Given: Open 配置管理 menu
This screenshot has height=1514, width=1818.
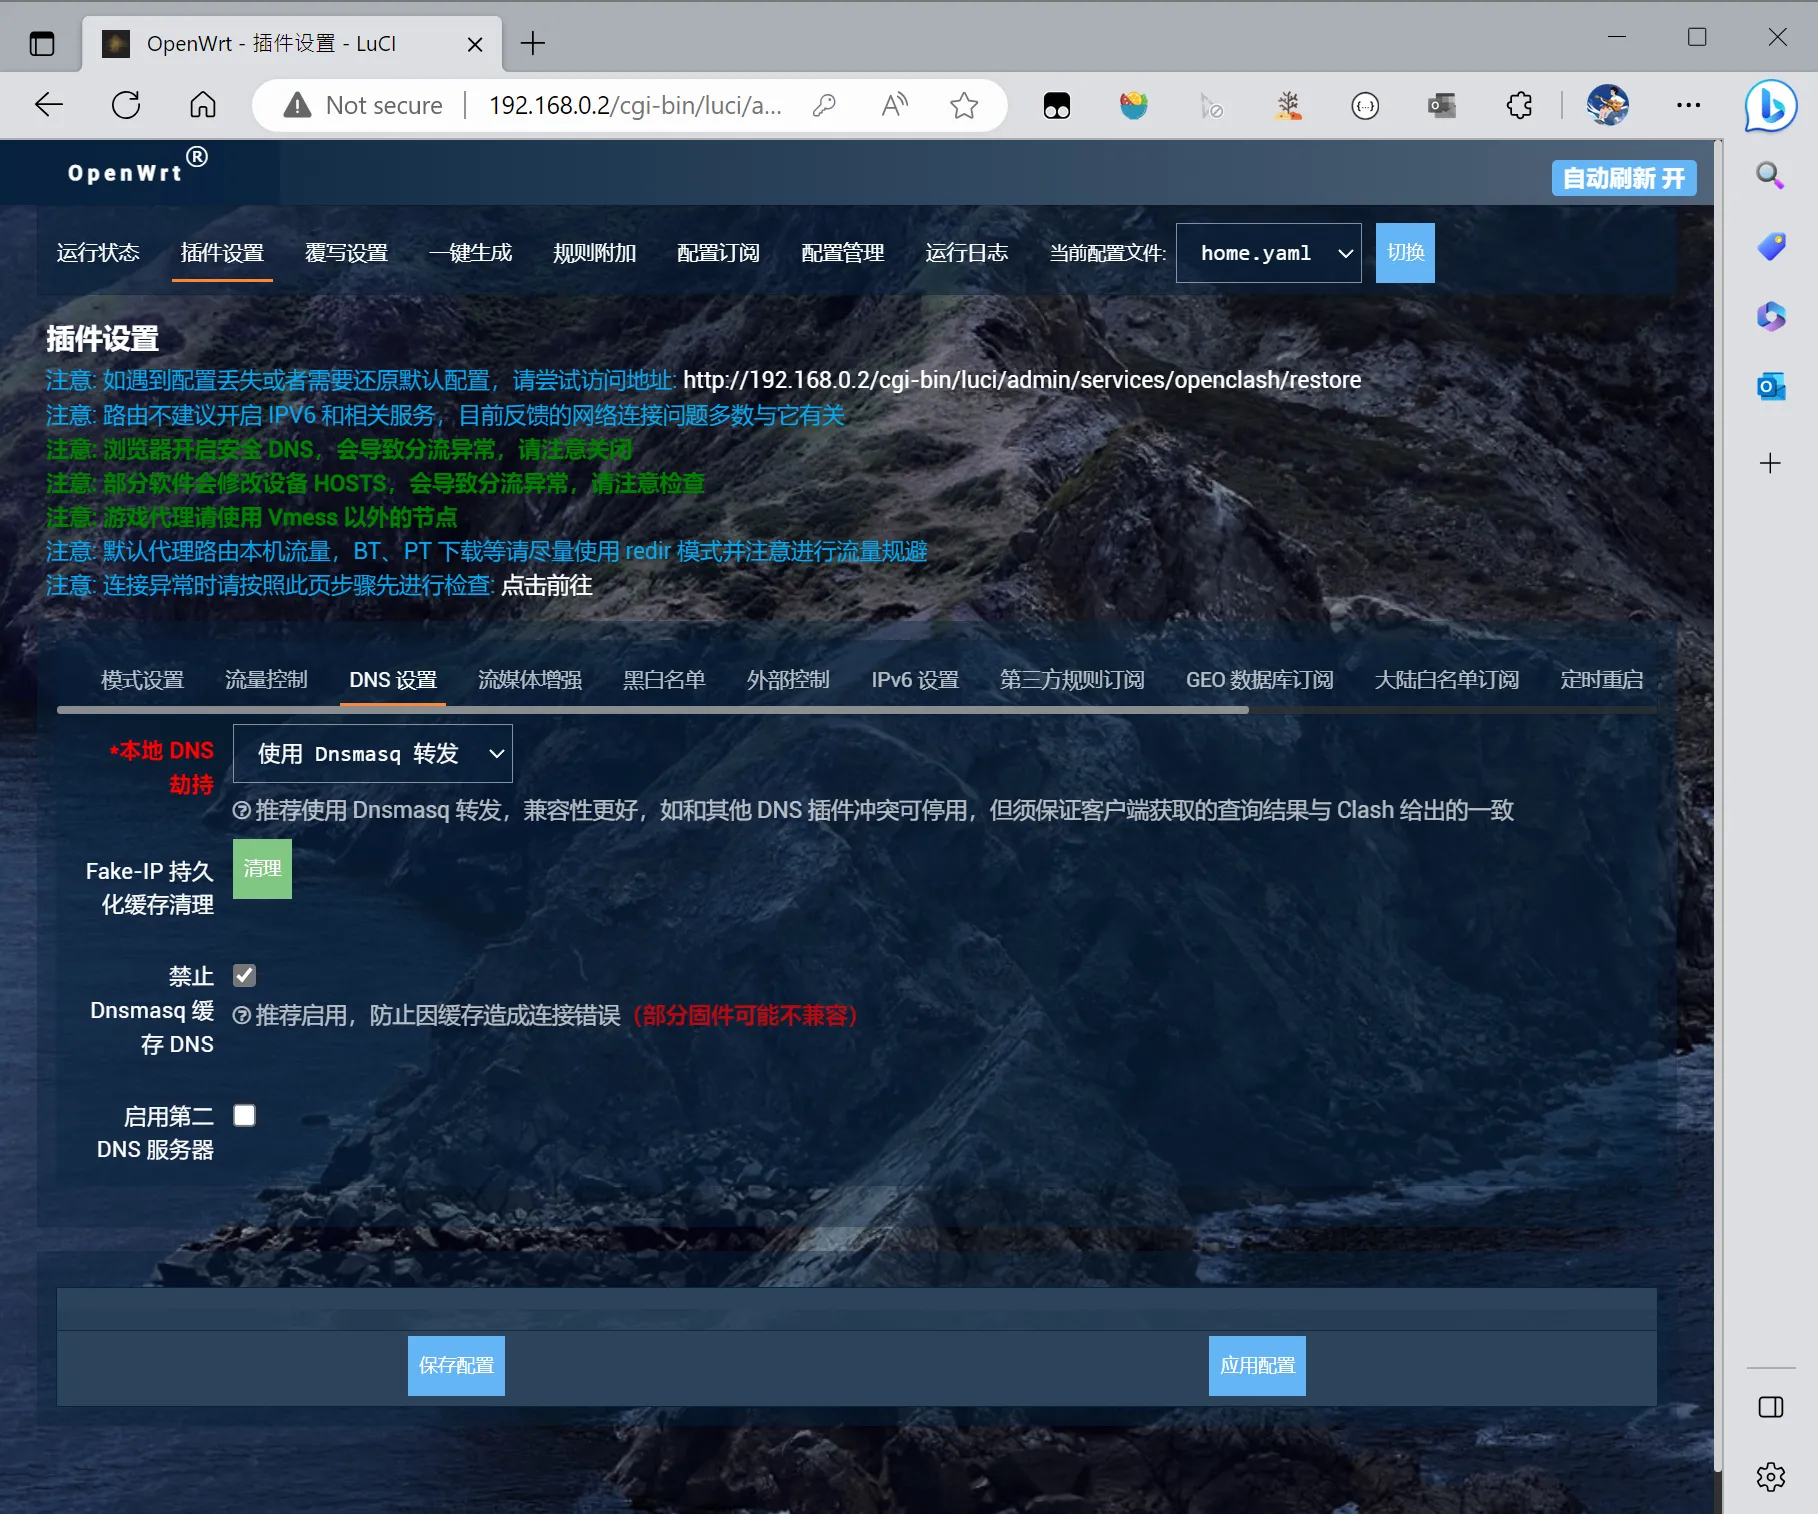Looking at the screenshot, I should click(842, 253).
